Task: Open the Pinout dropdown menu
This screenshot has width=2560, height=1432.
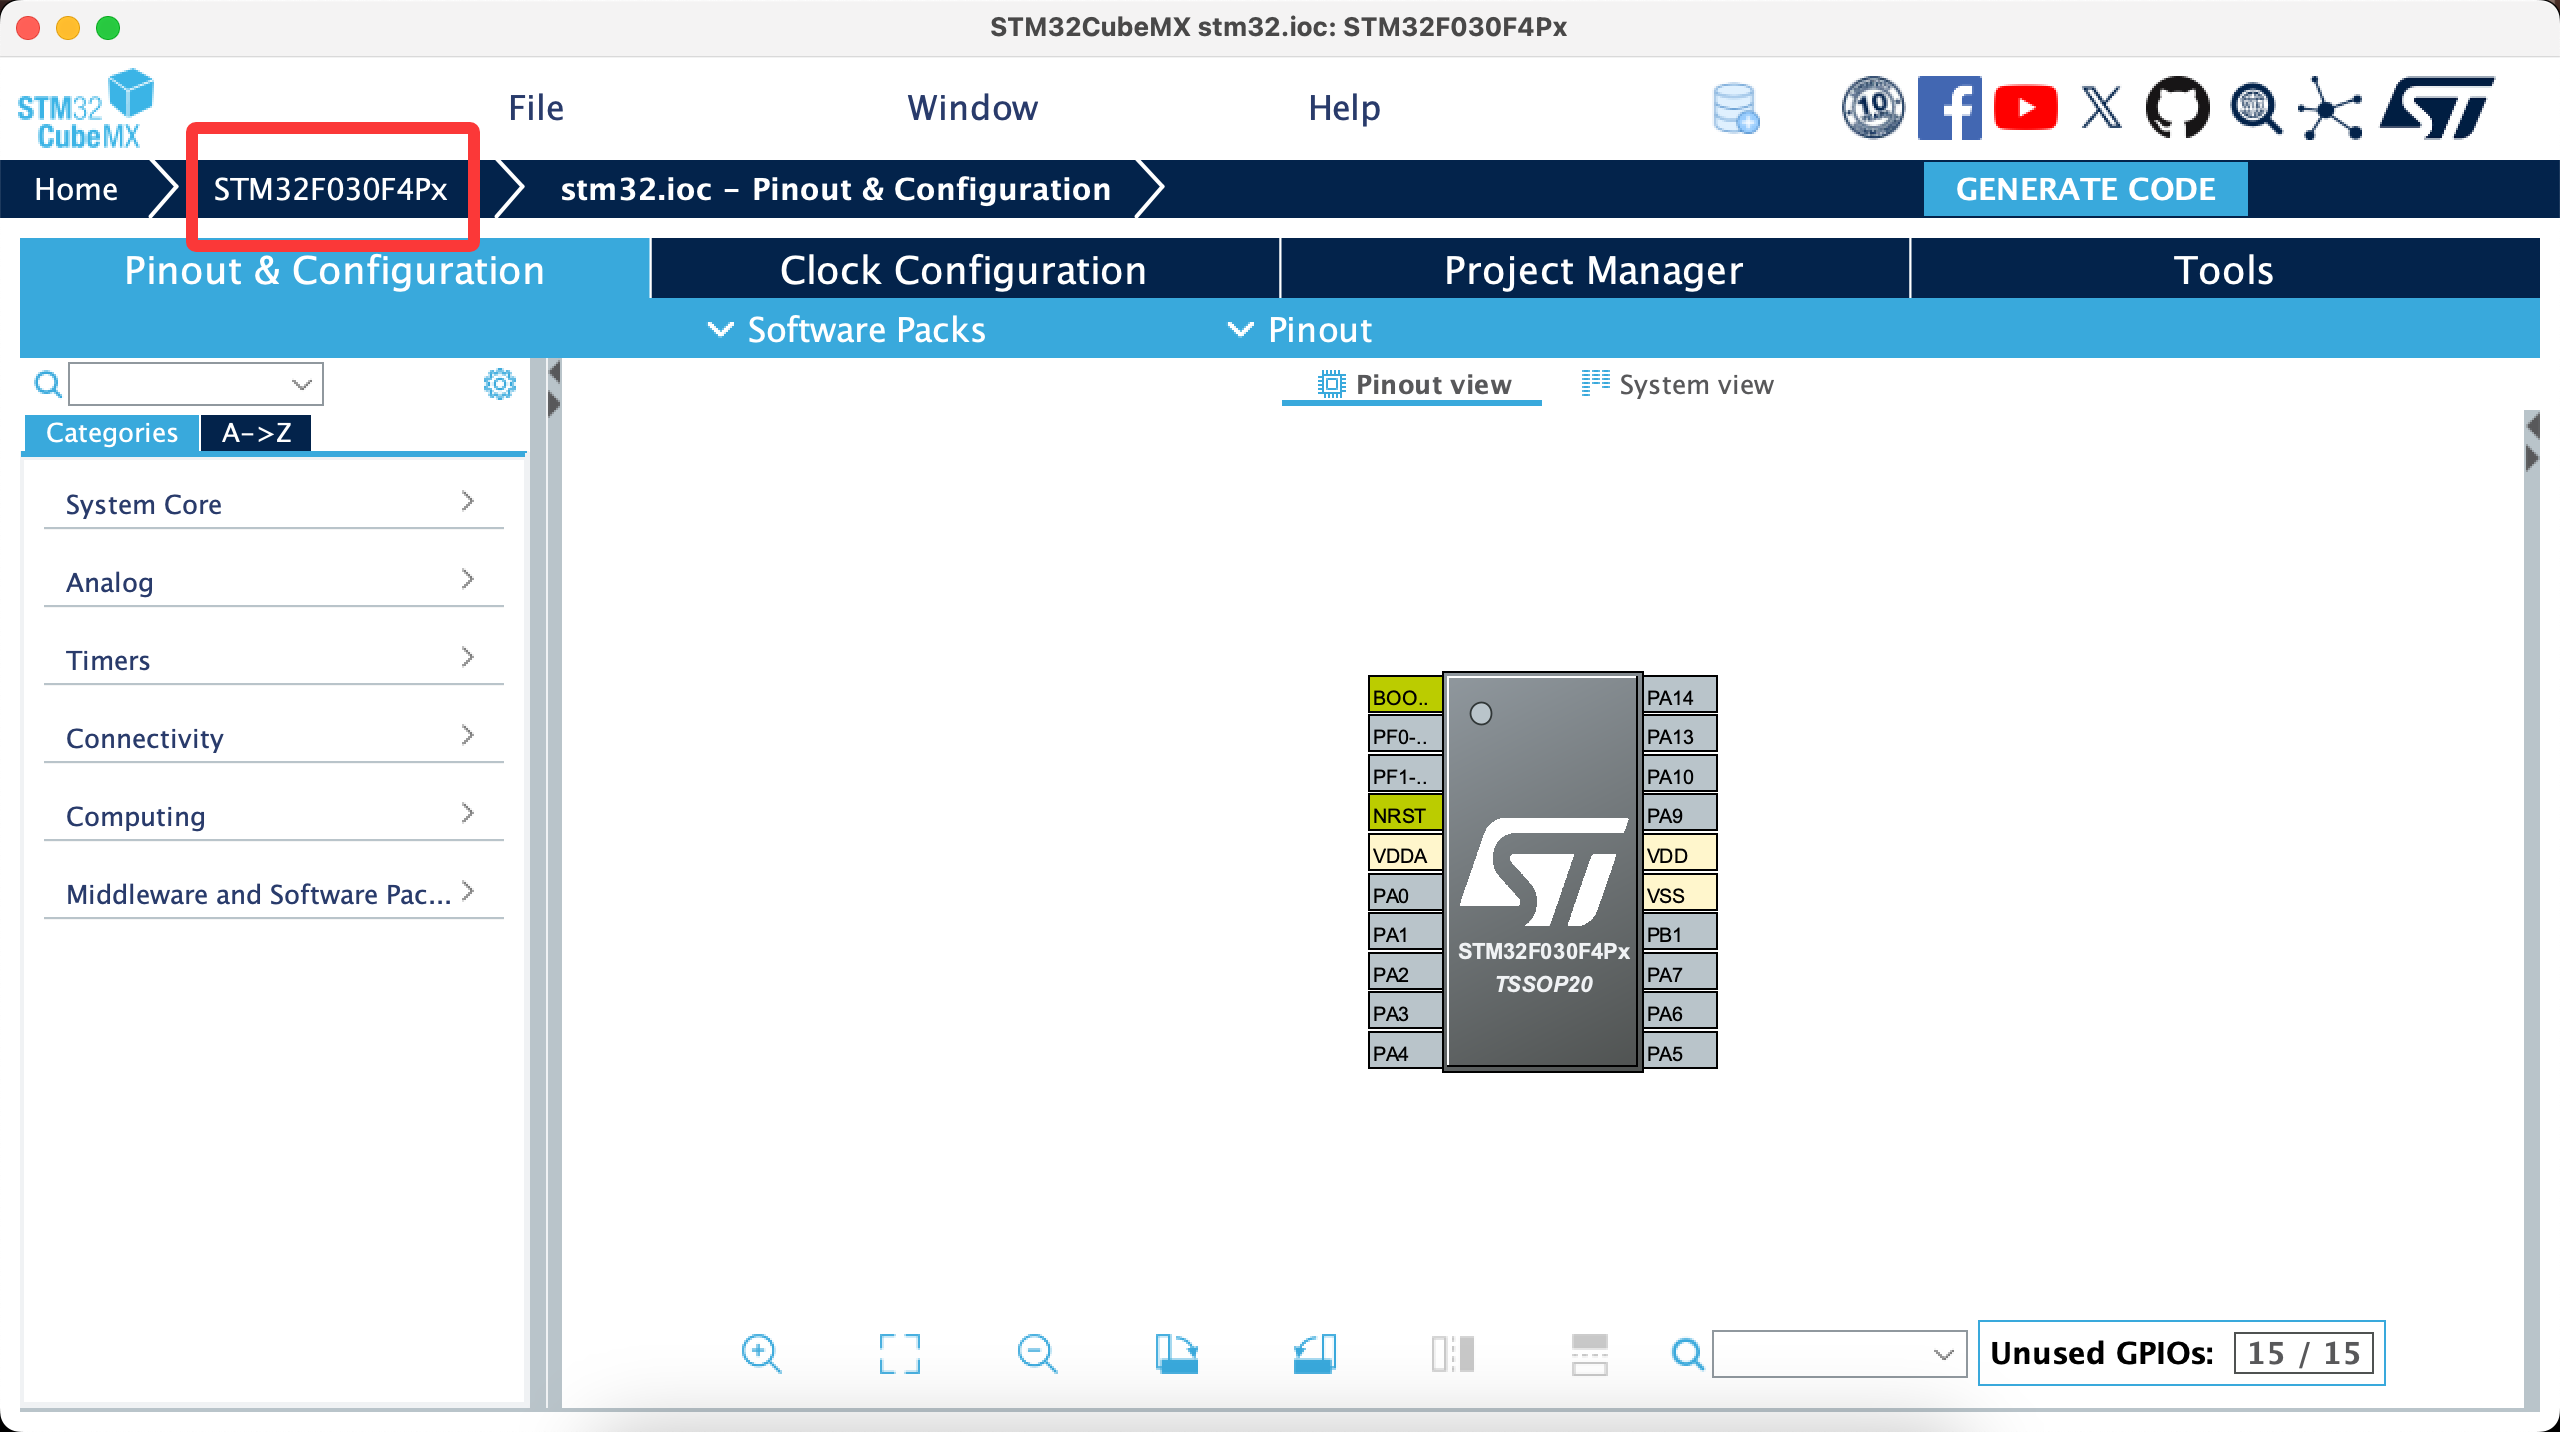Action: pos(1300,330)
